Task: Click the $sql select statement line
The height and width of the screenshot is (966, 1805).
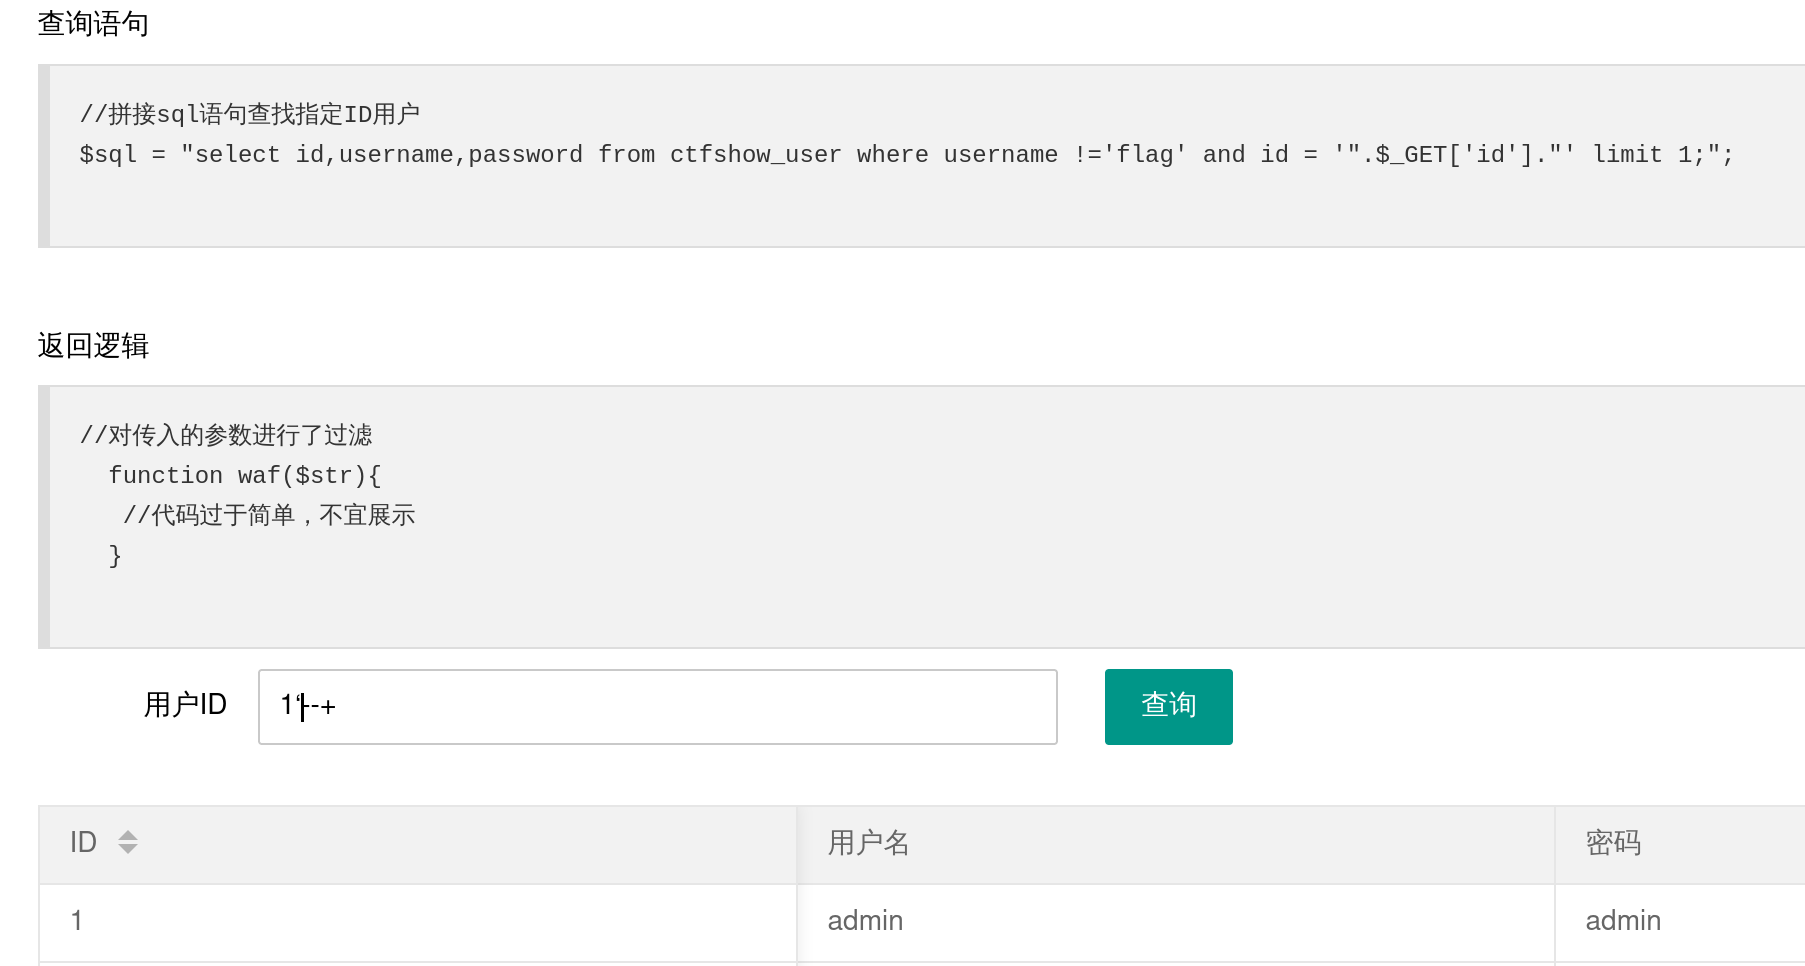Action: pyautogui.click(x=905, y=155)
